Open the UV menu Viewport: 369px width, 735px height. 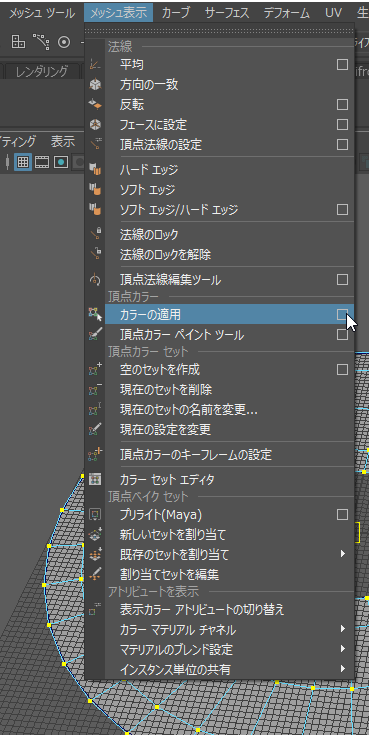(333, 13)
